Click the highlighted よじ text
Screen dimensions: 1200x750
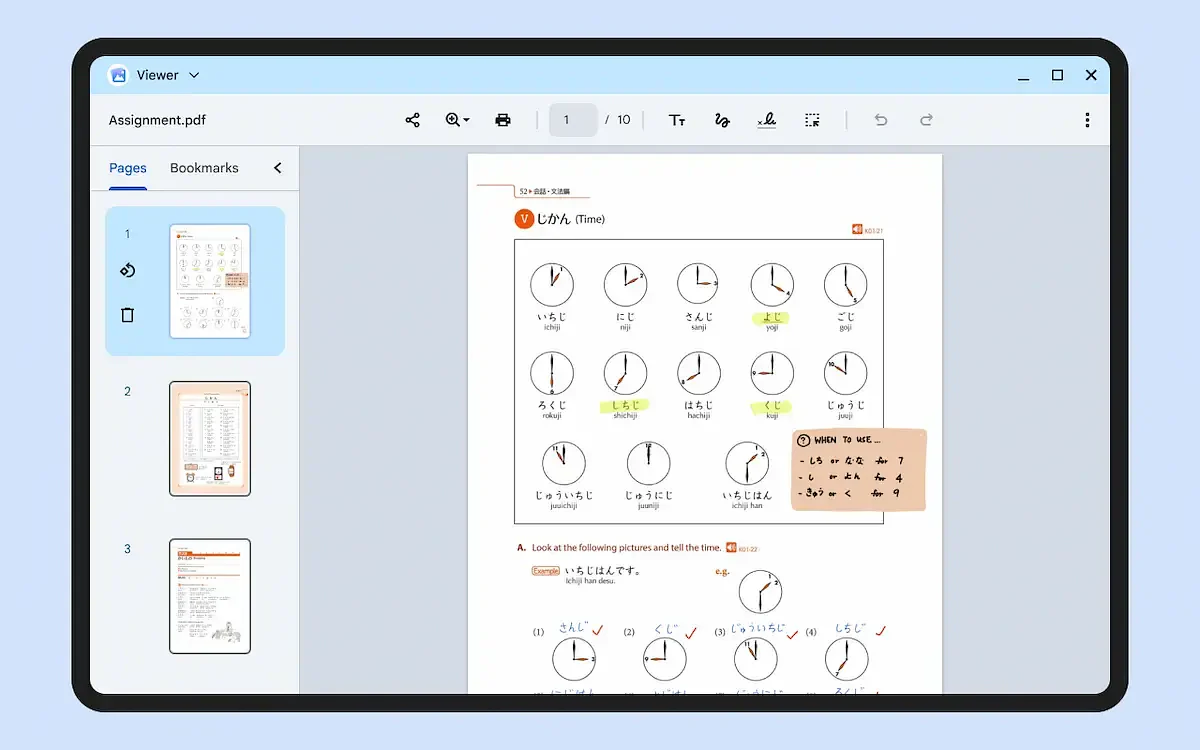point(771,317)
